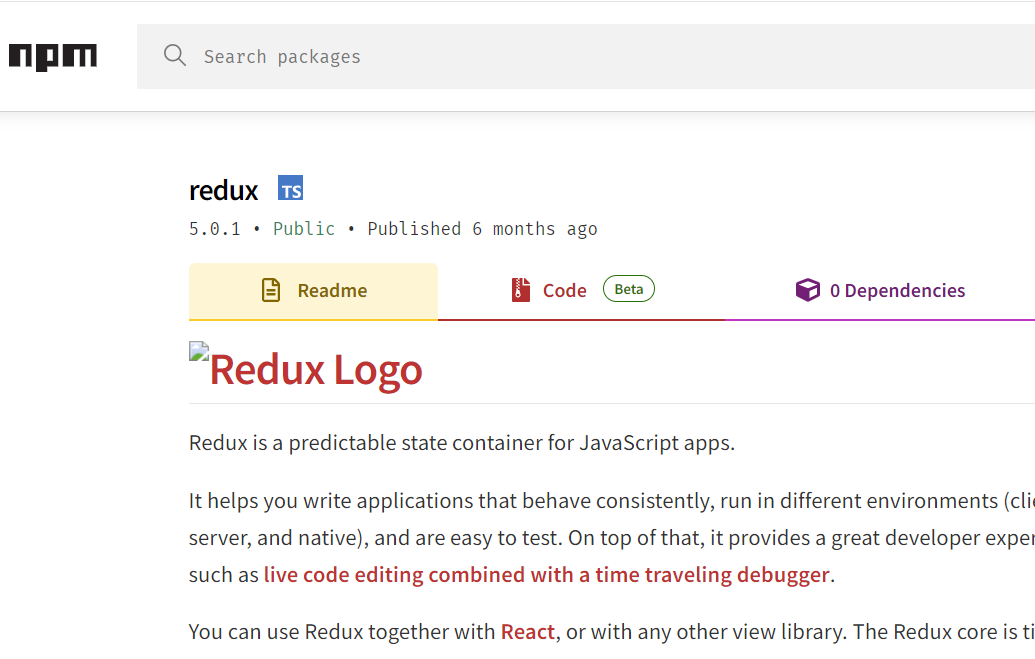Switch to the Code tab
The height and width of the screenshot is (659, 1035).
582,291
